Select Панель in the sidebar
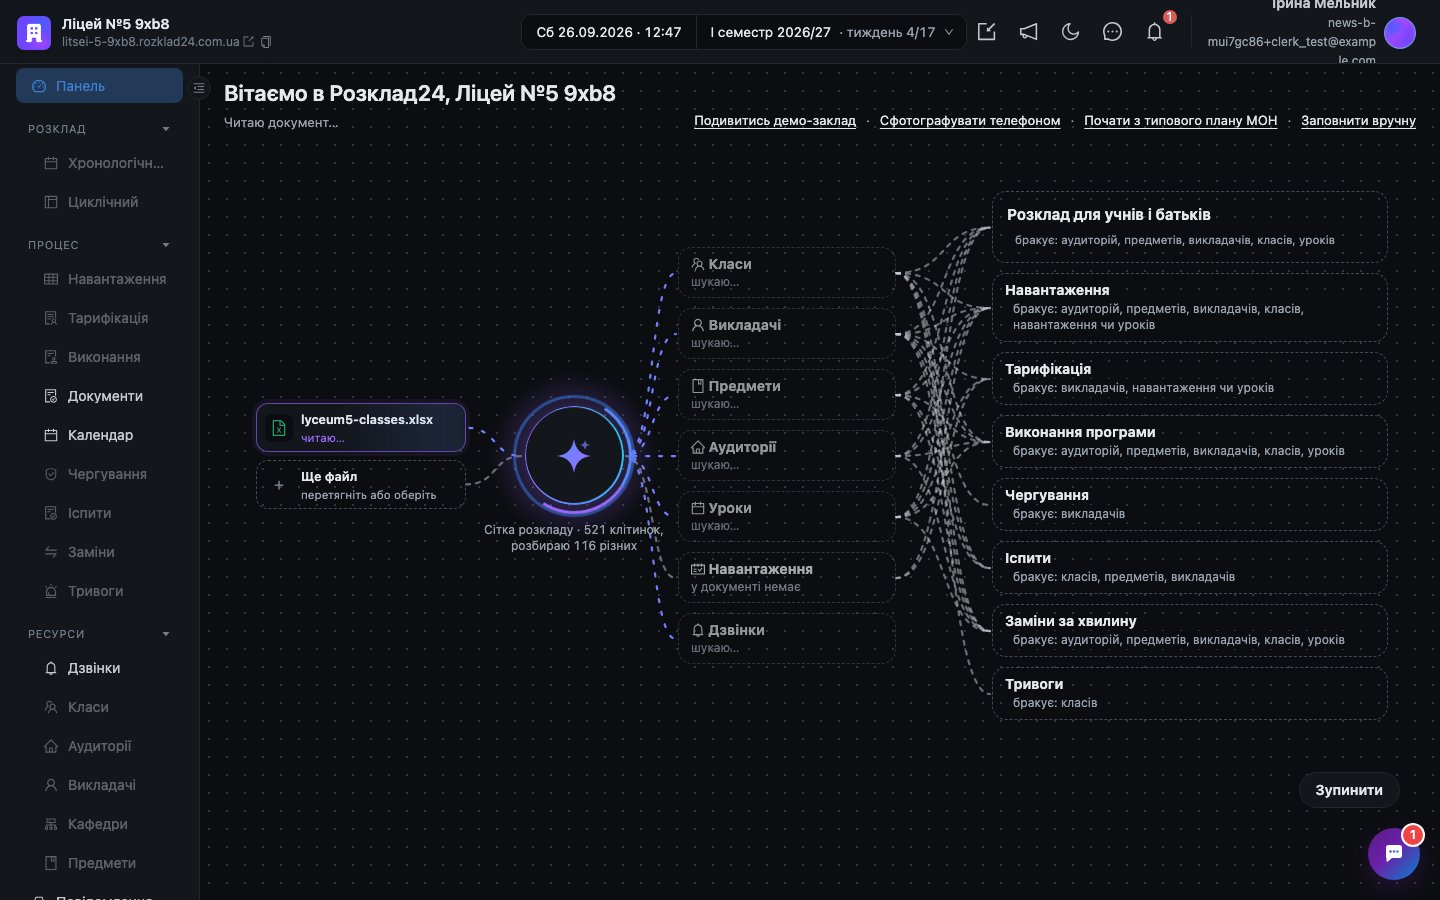This screenshot has height=900, width=1440. (x=99, y=86)
